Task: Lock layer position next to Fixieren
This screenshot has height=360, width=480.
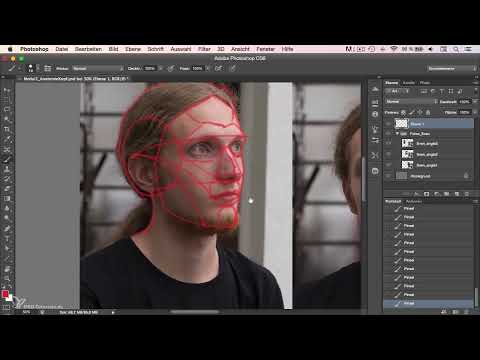Action: tap(420, 113)
